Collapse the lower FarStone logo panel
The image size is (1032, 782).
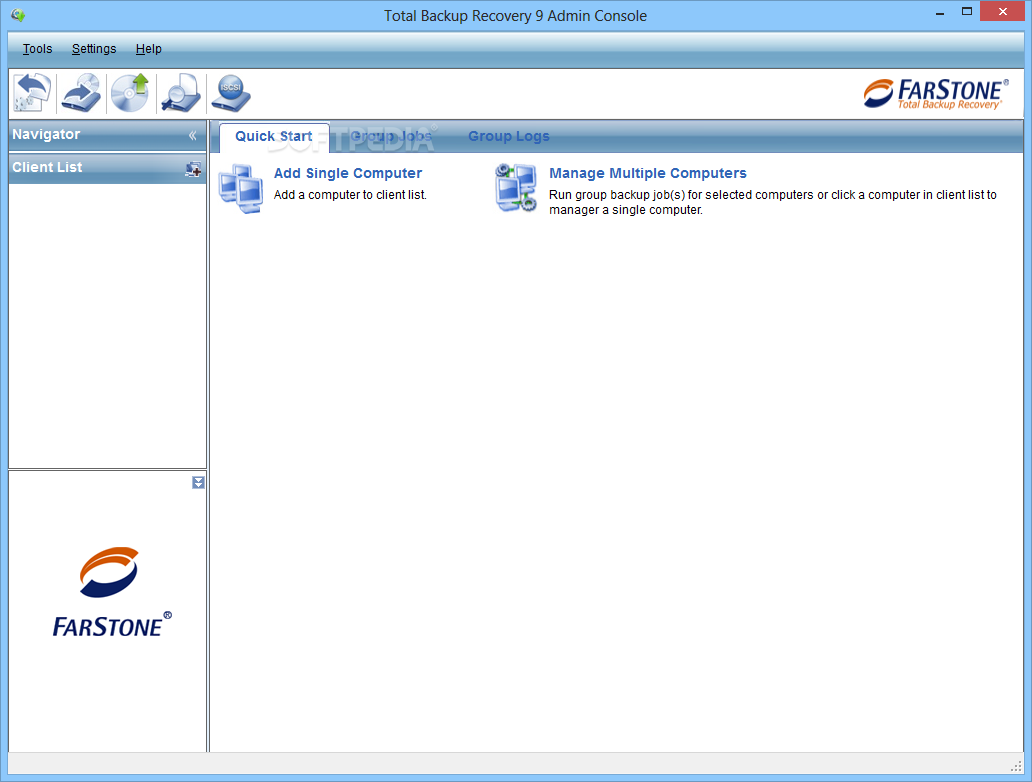tap(198, 483)
